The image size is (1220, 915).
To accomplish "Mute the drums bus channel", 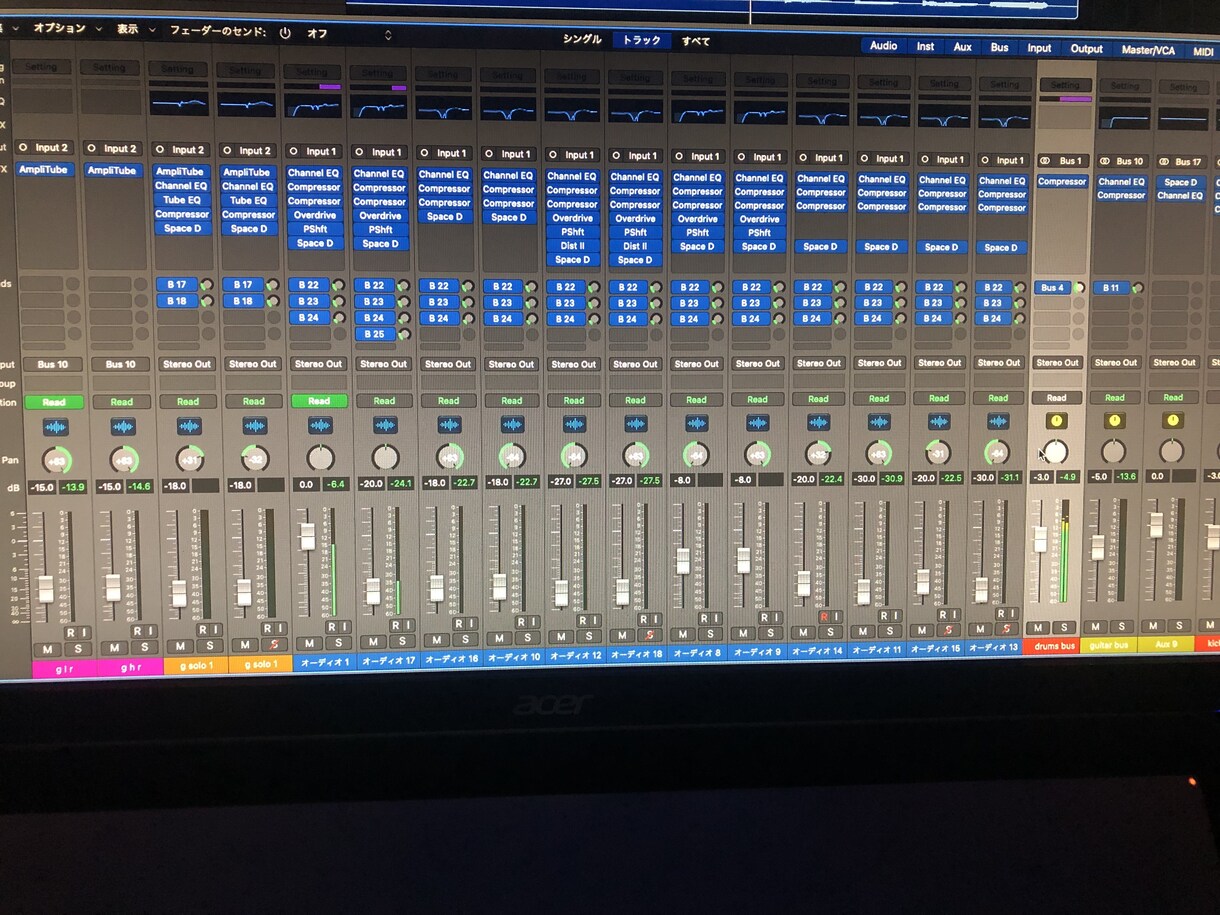I will [x=1040, y=628].
